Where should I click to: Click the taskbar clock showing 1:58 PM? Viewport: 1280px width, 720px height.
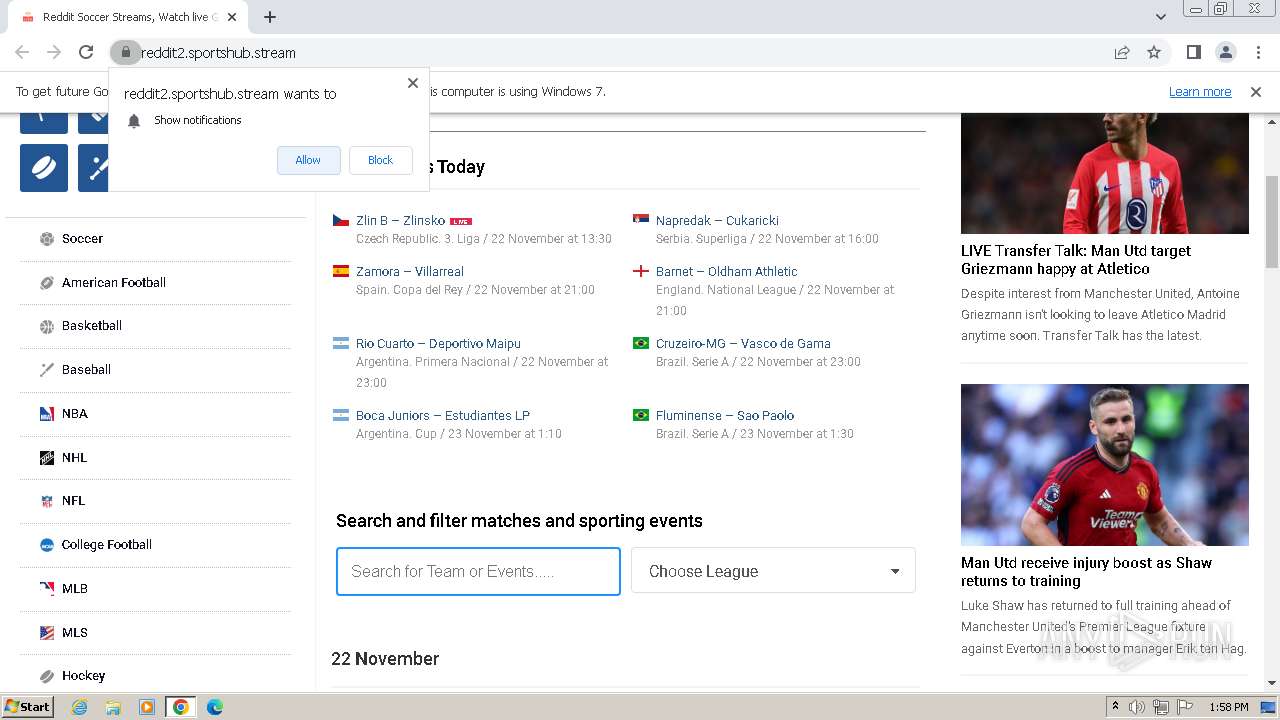pos(1228,707)
